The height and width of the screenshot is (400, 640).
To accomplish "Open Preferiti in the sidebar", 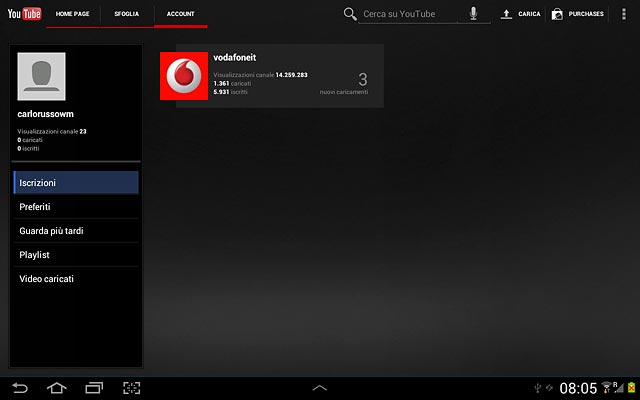I will 76,207.
